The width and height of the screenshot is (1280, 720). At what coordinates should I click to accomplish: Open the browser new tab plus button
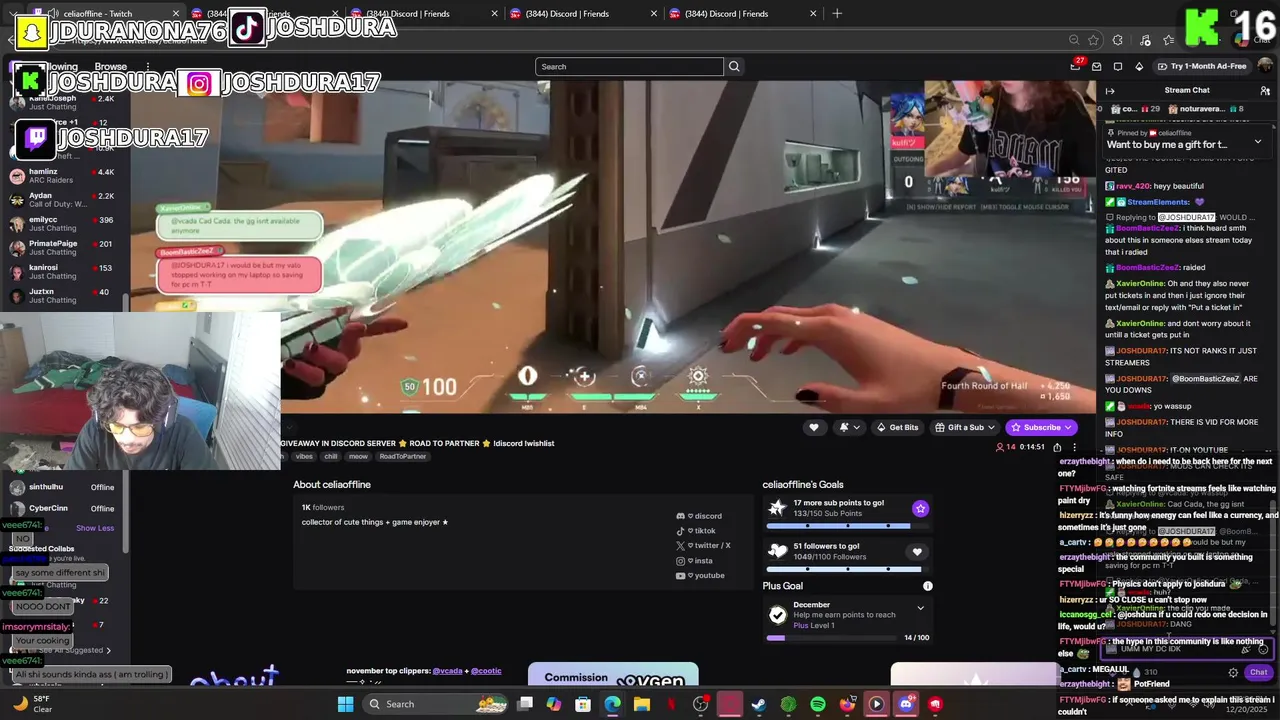click(837, 13)
